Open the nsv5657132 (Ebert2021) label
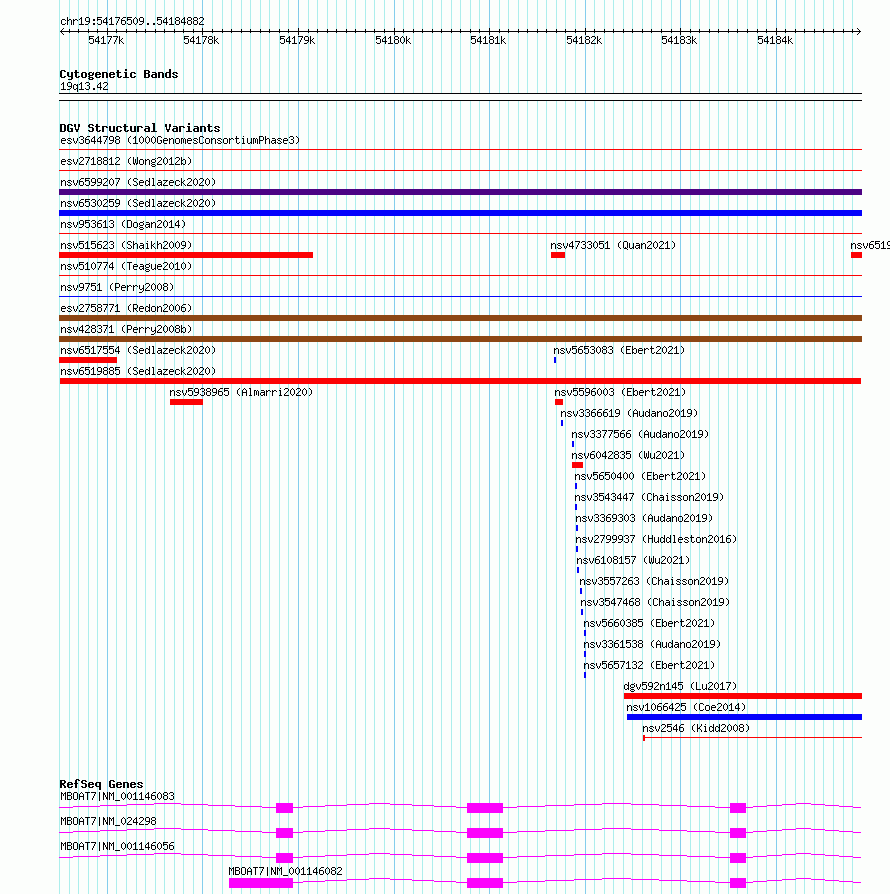The image size is (890, 894). click(649, 665)
